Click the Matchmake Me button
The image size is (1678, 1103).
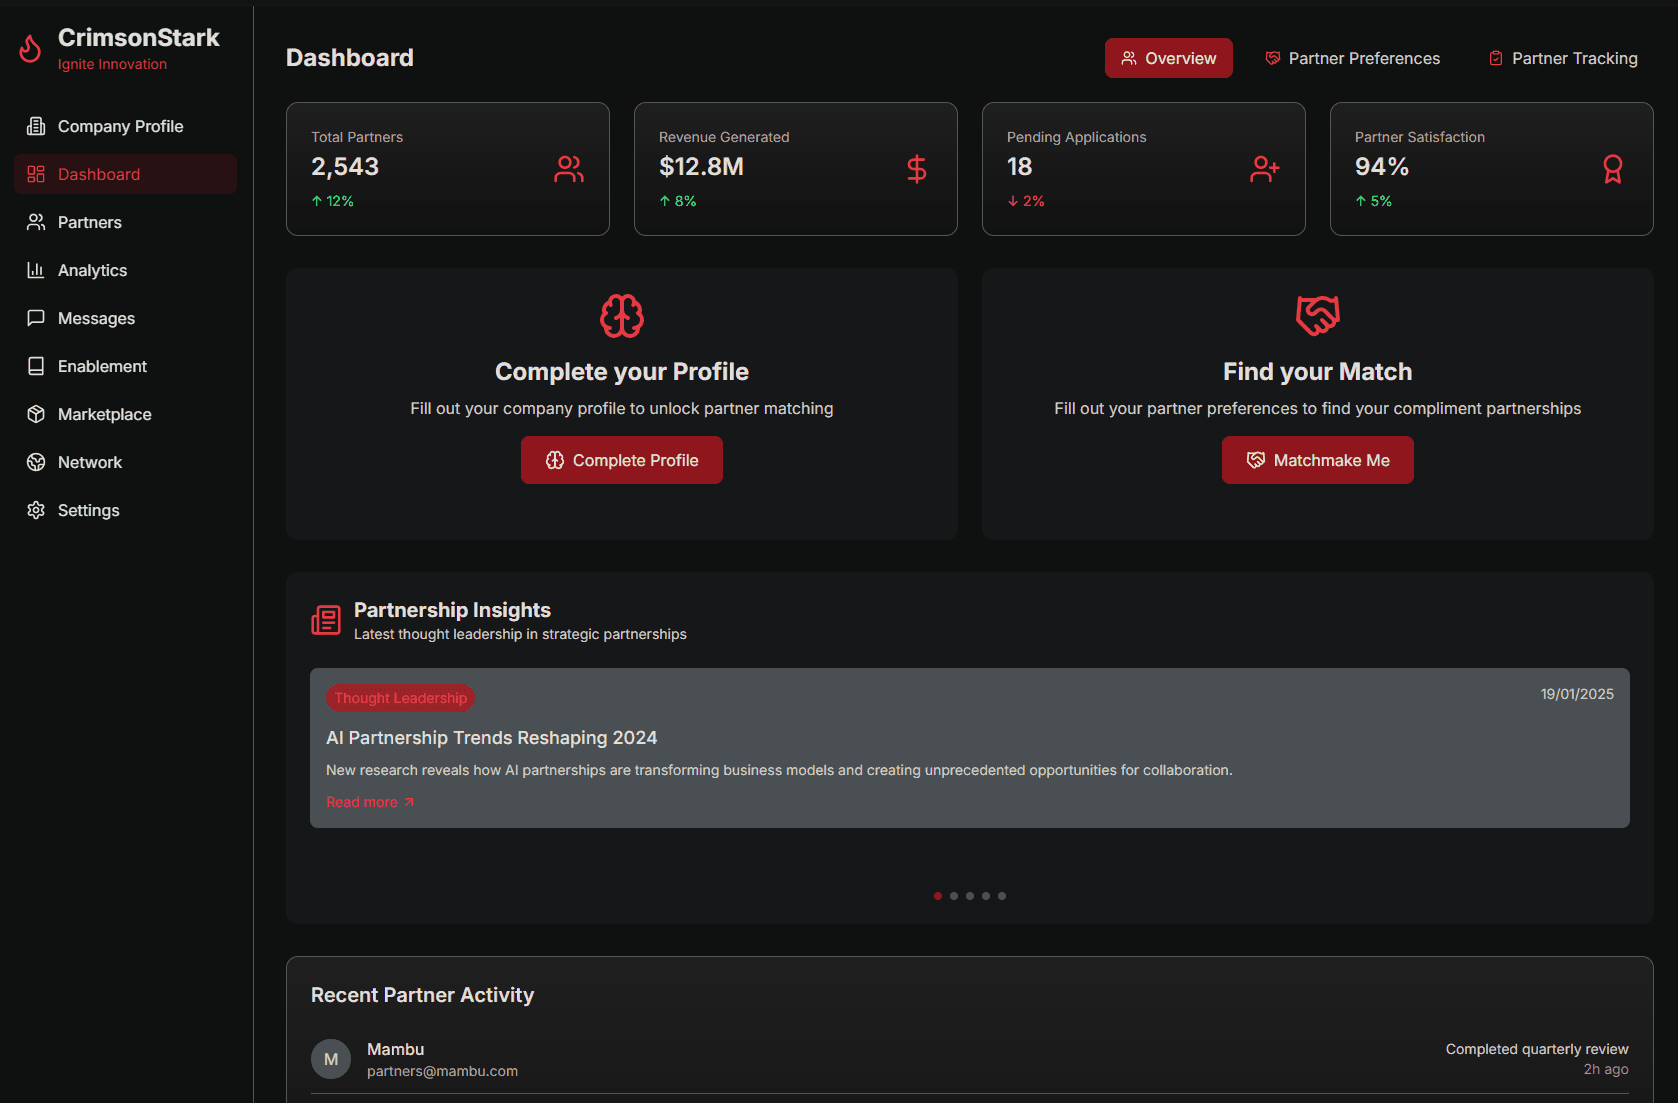tap(1318, 460)
